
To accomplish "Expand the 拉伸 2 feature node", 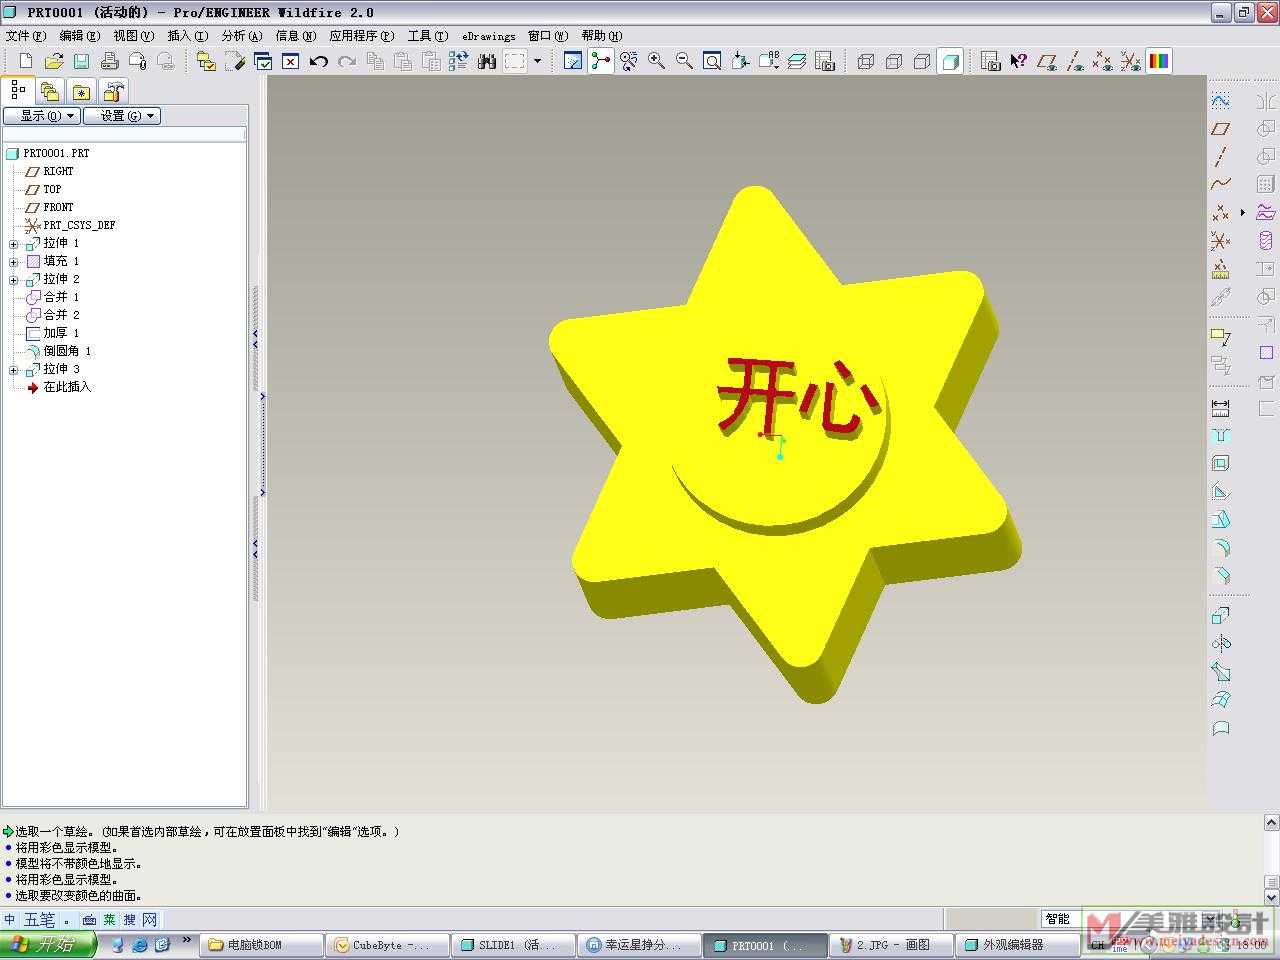I will point(13,280).
